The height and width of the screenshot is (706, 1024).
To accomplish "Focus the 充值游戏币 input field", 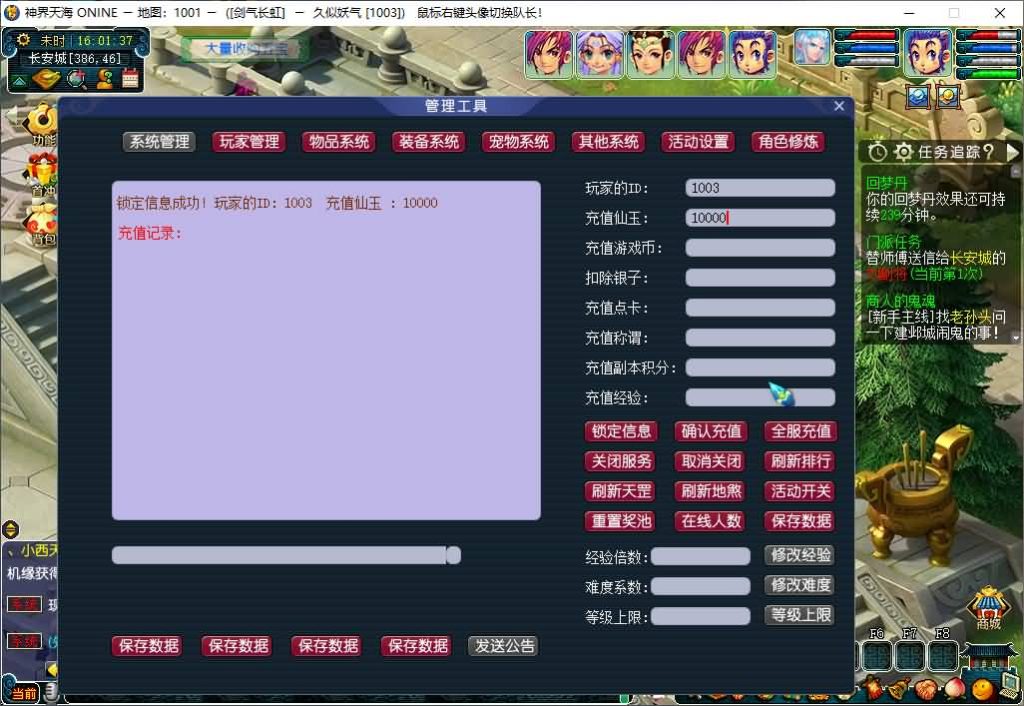I will coord(760,248).
